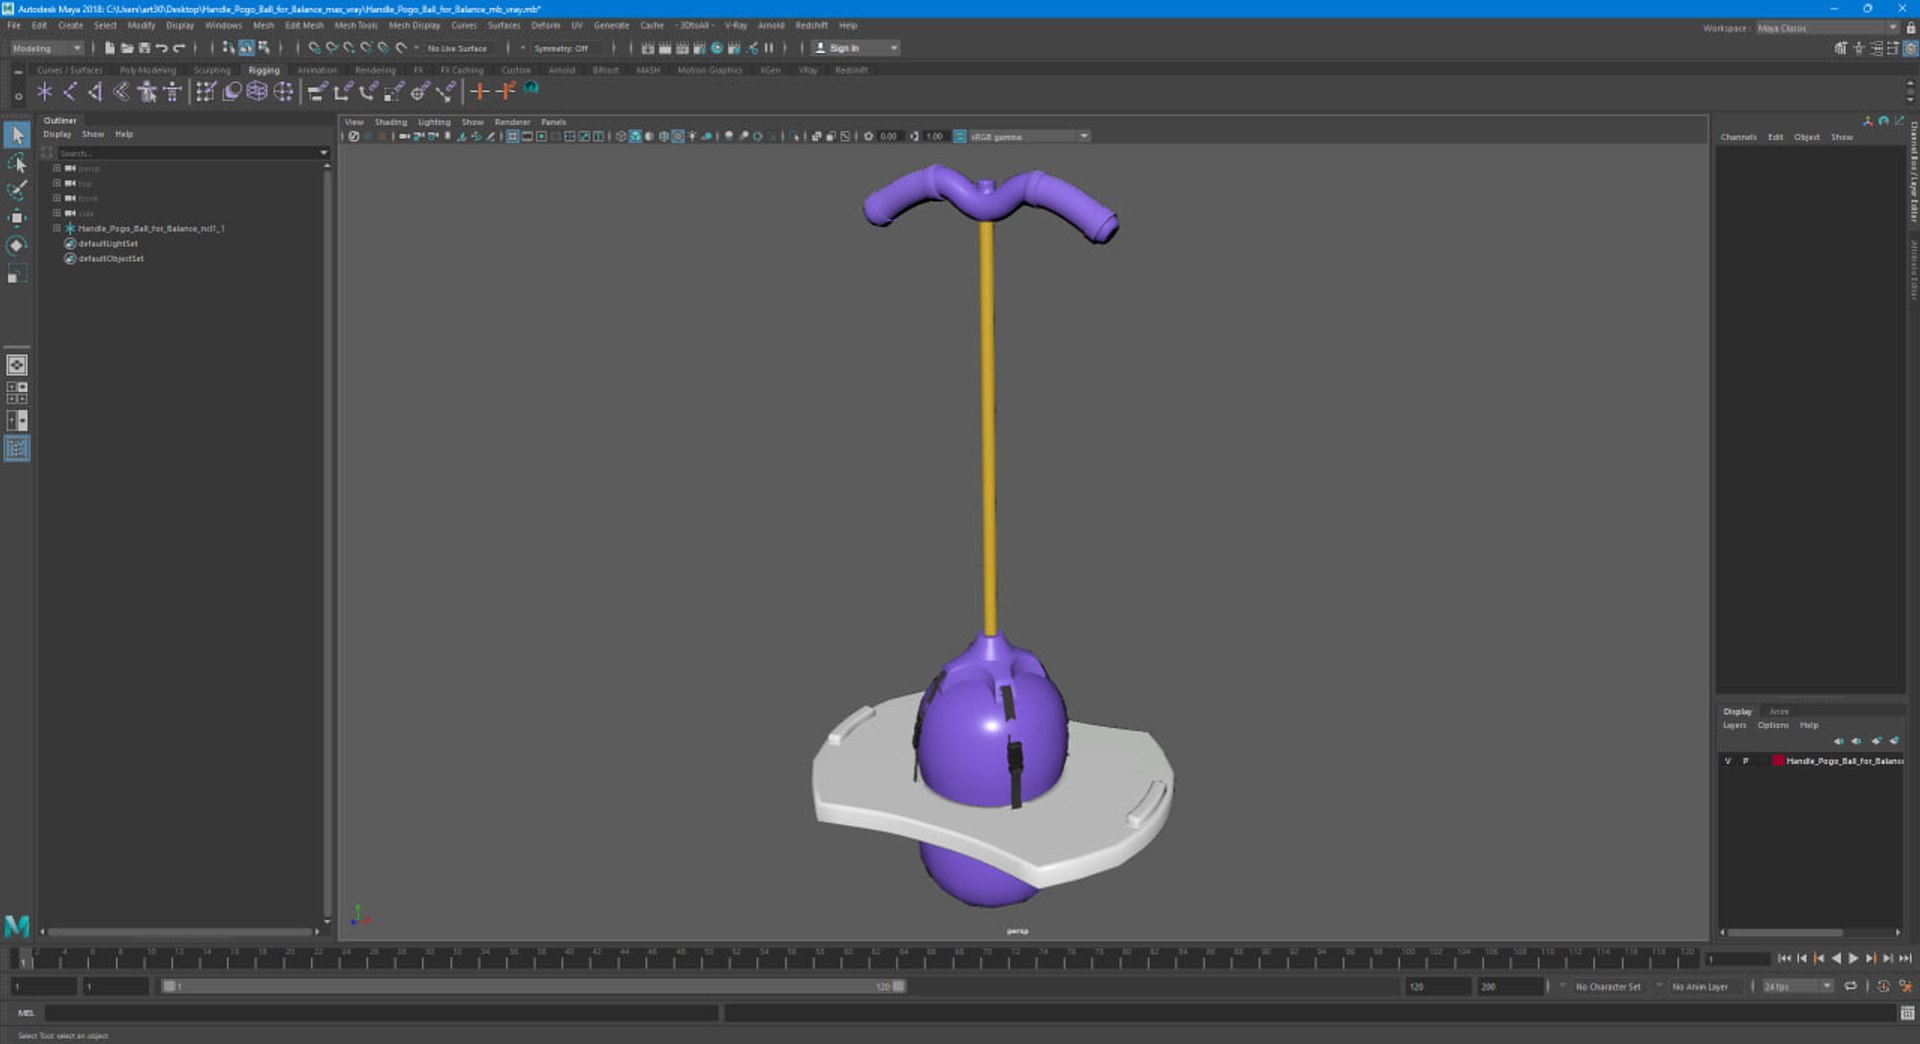
Task: Toggle visibility V of Handle_Pogo_Ball layer
Action: 1728,761
